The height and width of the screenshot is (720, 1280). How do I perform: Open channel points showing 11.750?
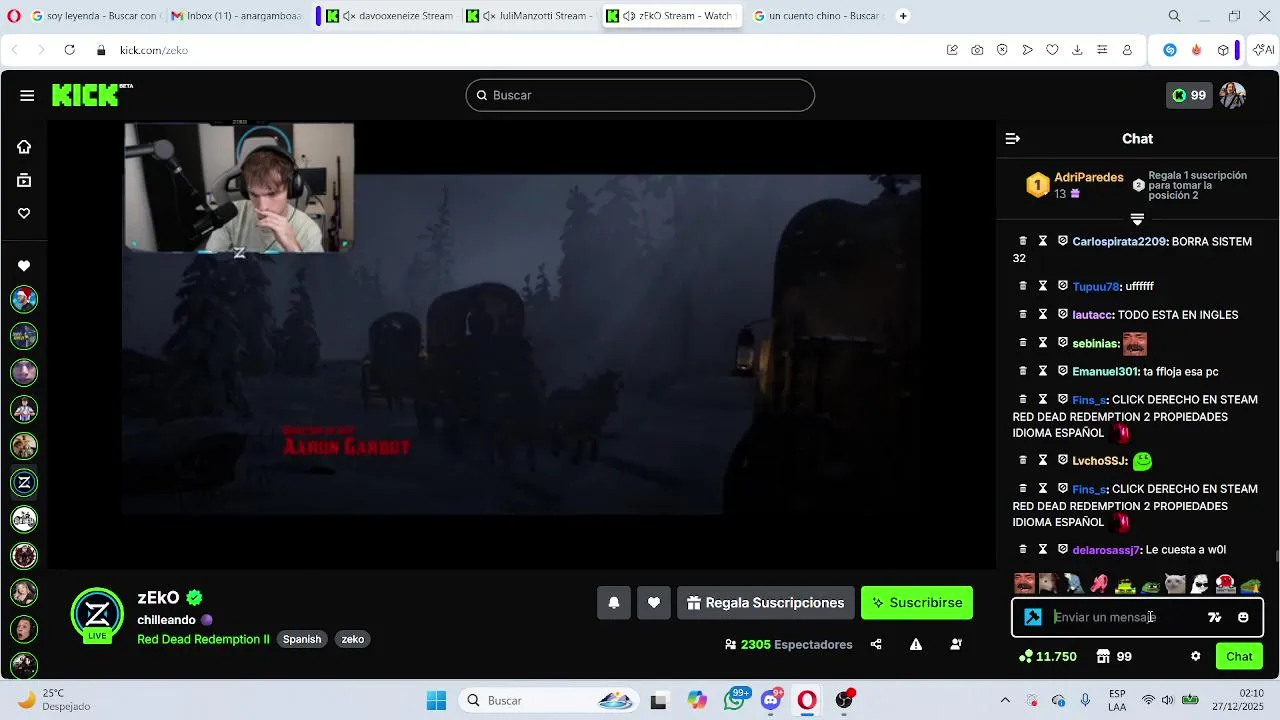[1047, 656]
